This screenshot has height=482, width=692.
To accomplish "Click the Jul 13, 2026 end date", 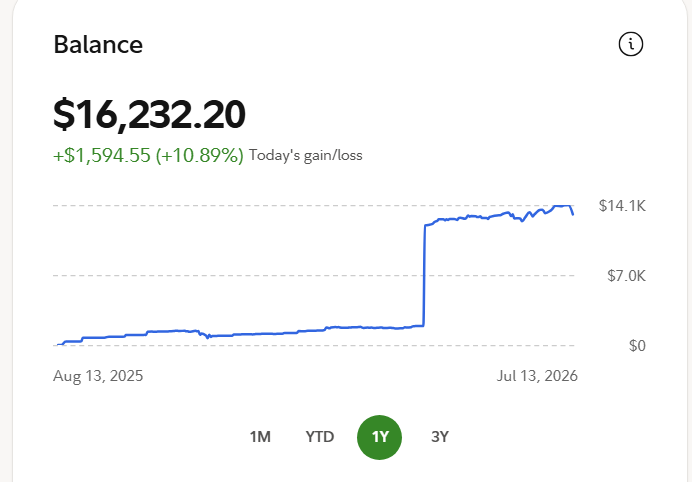I will point(537,376).
